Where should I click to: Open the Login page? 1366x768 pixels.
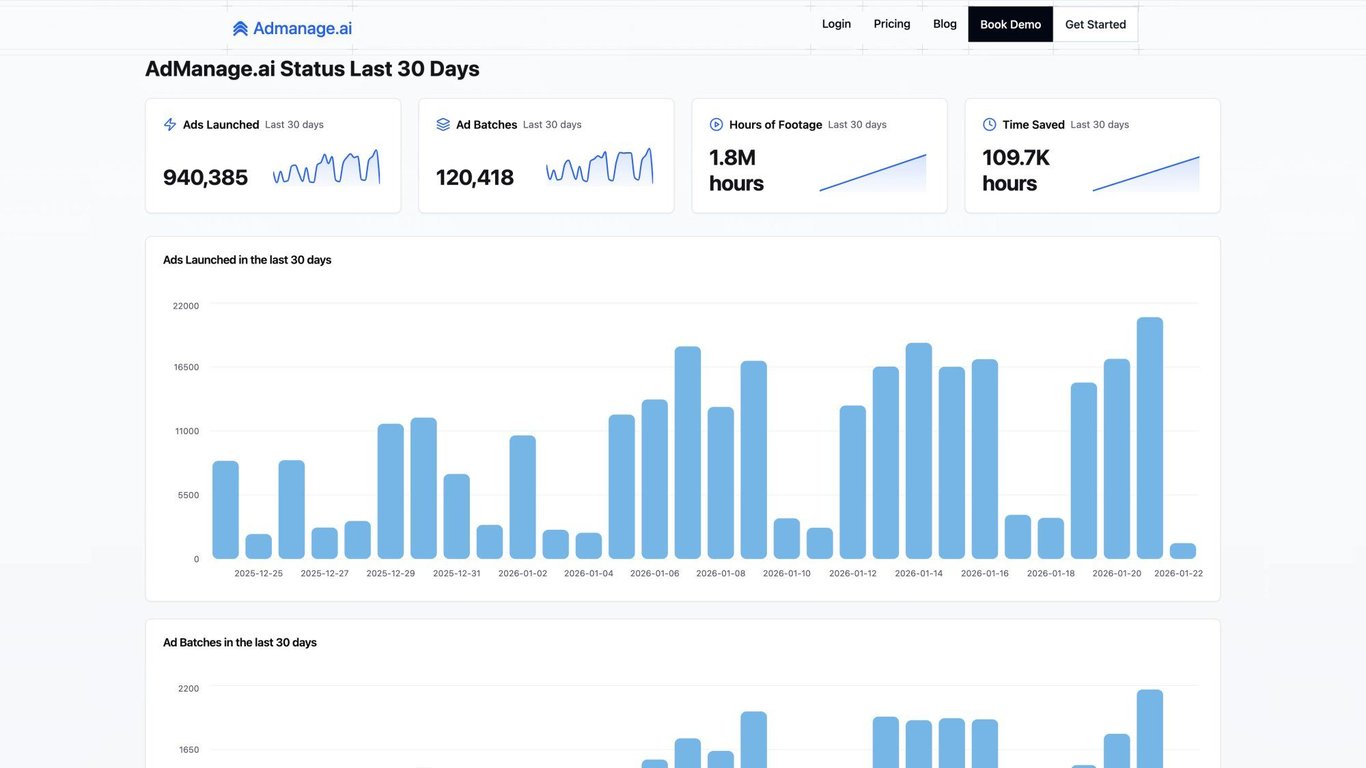tap(836, 24)
